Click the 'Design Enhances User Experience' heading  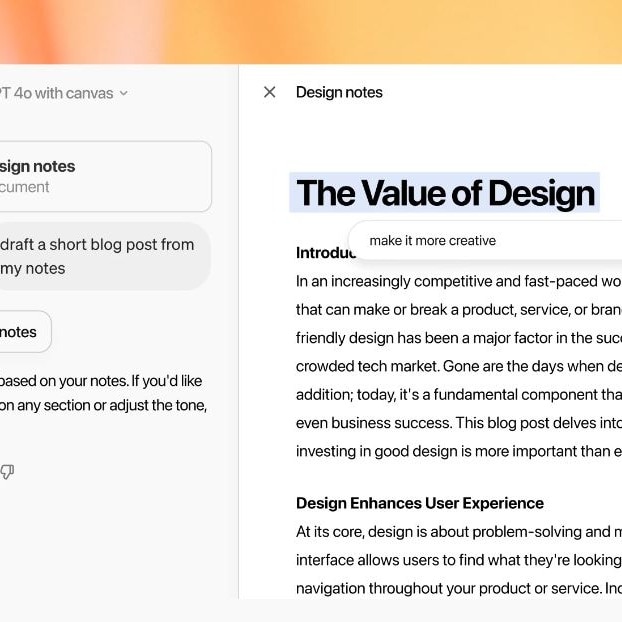coord(420,503)
